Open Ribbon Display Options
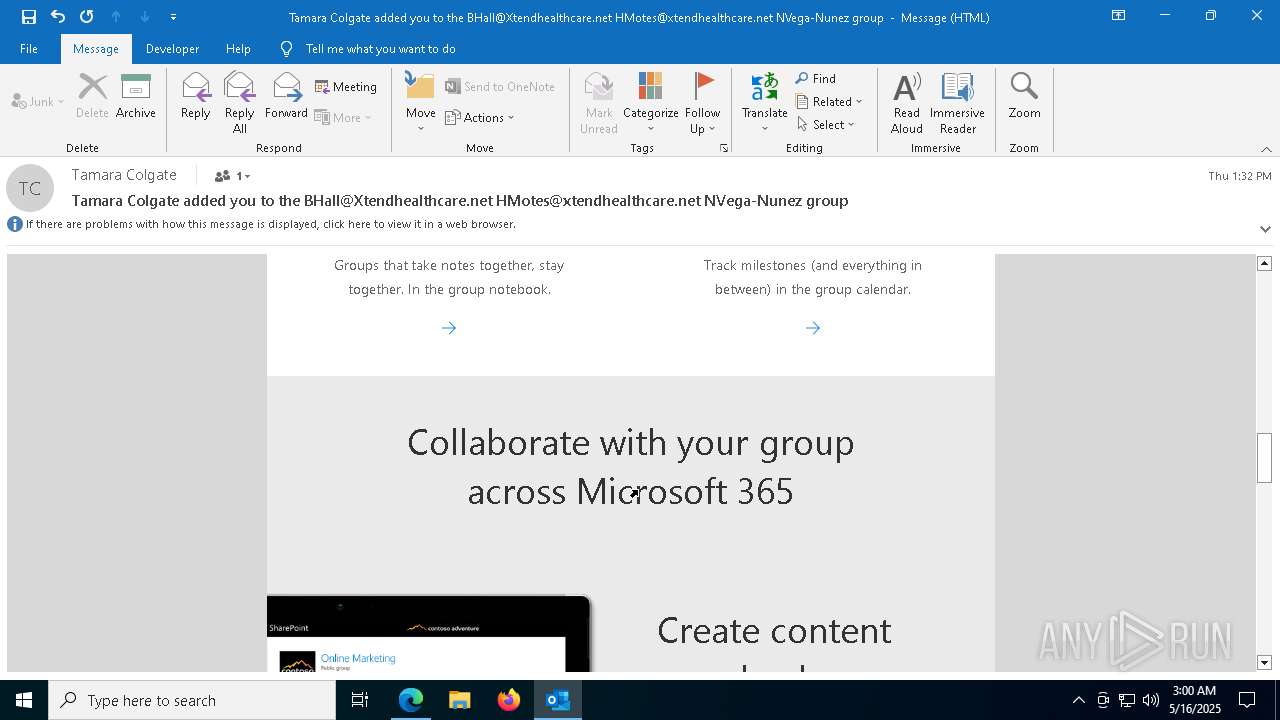Image resolution: width=1280 pixels, height=720 pixels. pyautogui.click(x=1118, y=16)
